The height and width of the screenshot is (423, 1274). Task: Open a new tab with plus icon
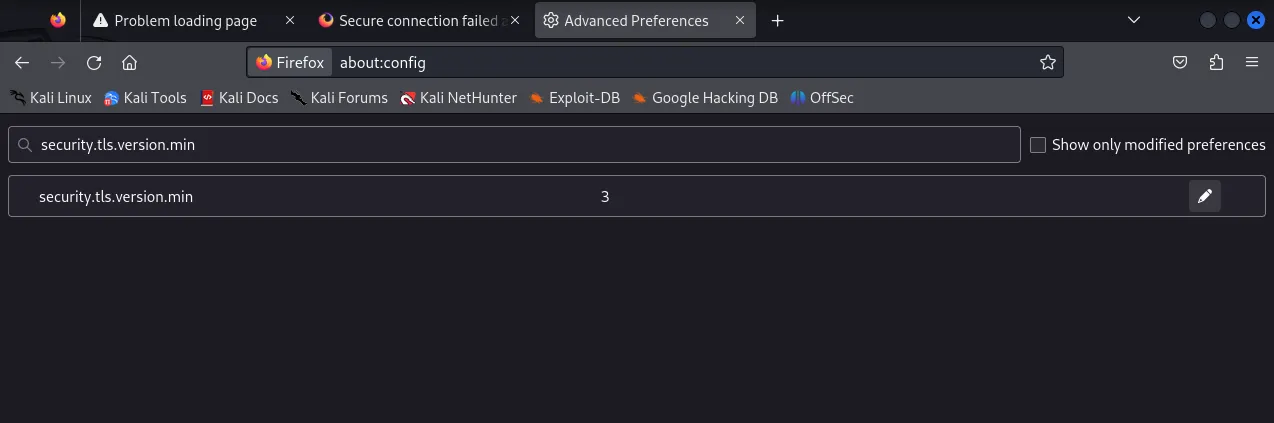click(777, 20)
